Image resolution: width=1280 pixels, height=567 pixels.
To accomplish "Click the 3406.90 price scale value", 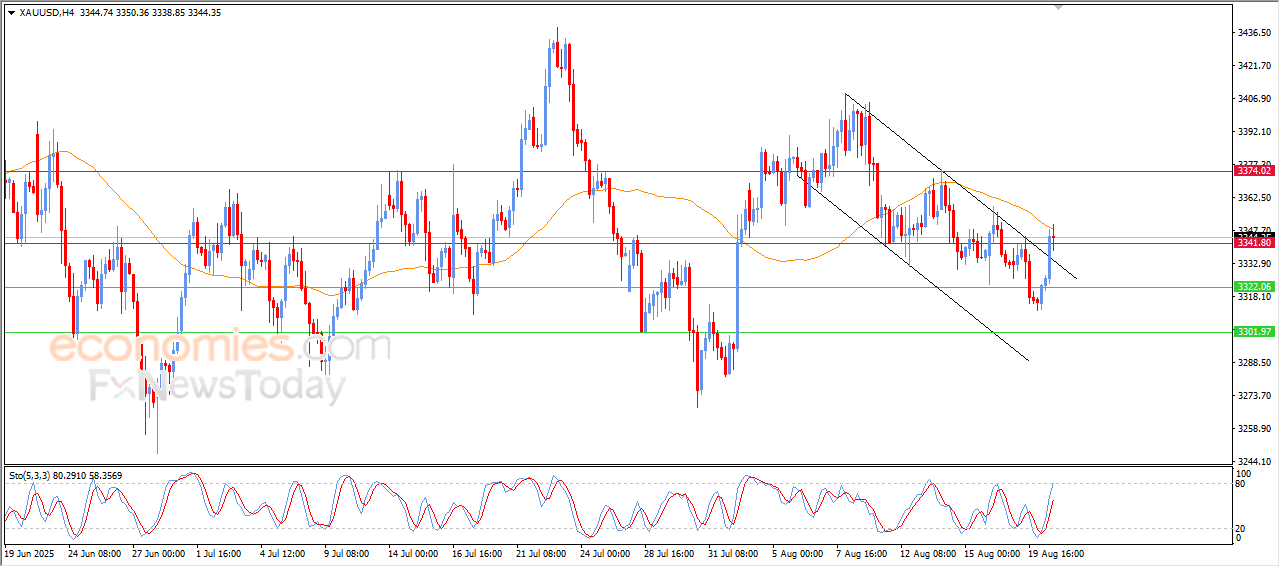I will tap(1254, 99).
